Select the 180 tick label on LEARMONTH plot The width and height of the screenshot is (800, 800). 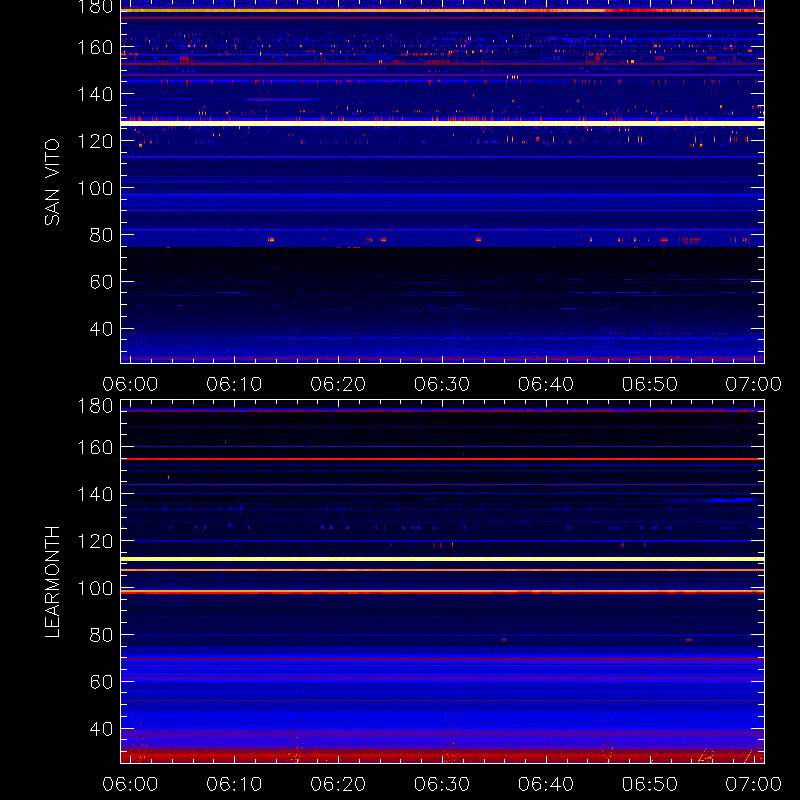click(x=95, y=406)
